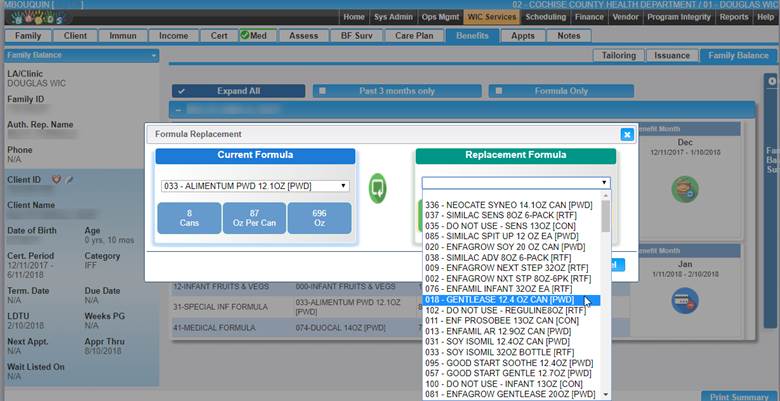Open the Issuance sub-tab
This screenshot has height=401, width=780.
pyautogui.click(x=672, y=55)
